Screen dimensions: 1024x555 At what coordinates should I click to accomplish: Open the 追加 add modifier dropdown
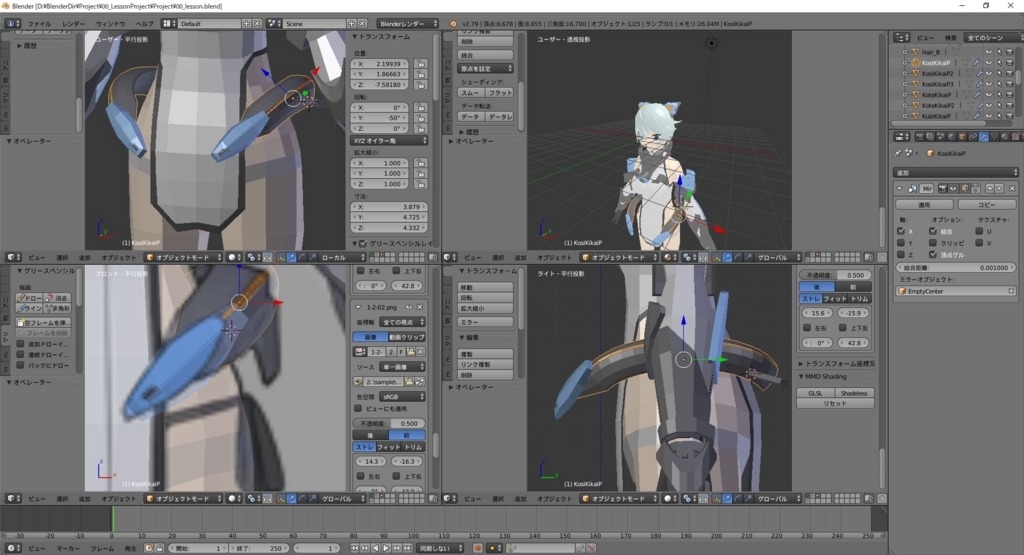[955, 172]
